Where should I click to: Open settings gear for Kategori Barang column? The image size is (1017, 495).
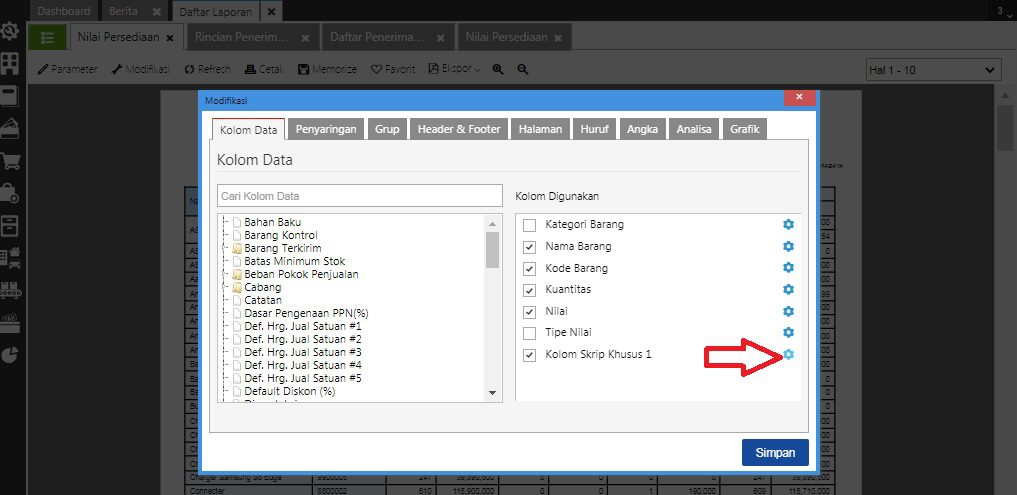pyautogui.click(x=788, y=224)
